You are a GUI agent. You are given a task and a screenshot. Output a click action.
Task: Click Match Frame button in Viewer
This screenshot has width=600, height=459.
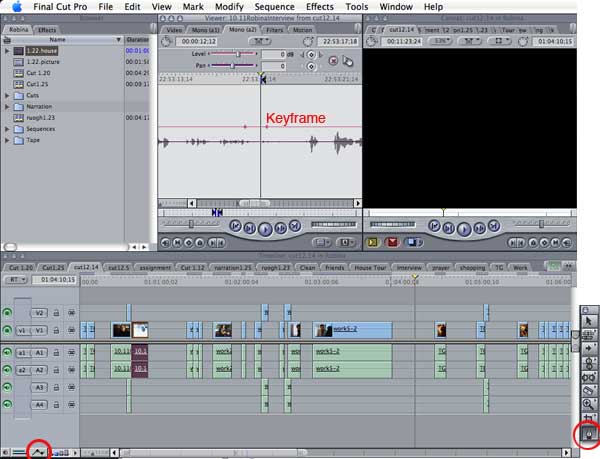coord(166,243)
